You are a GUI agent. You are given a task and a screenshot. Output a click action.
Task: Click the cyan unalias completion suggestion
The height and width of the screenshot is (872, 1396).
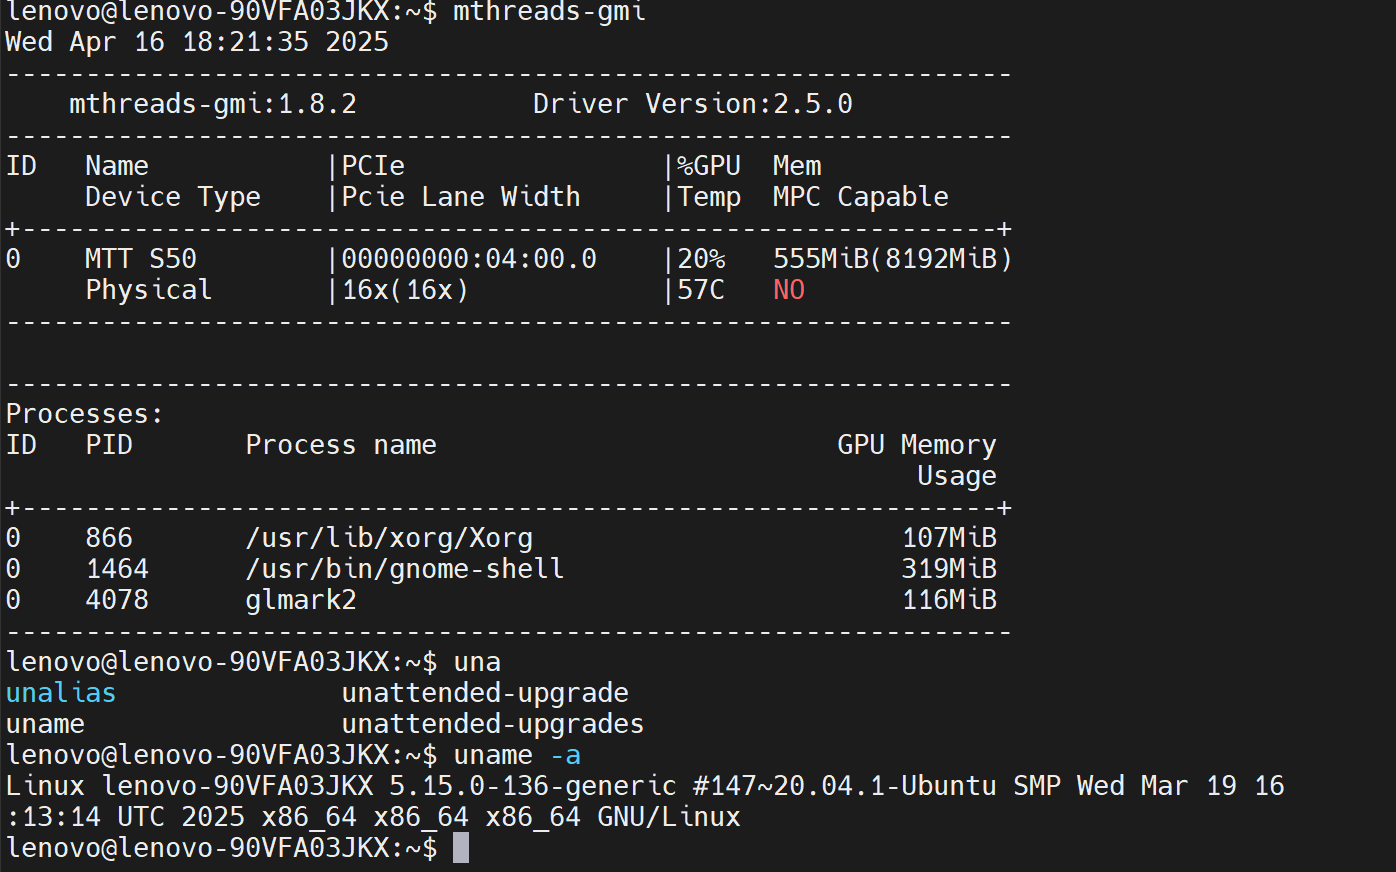(61, 693)
